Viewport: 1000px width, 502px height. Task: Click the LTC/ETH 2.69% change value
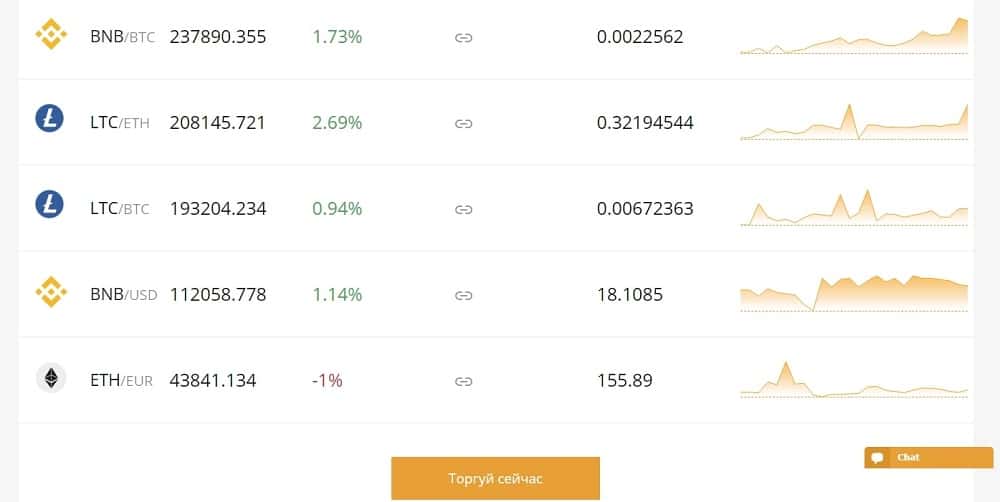(x=337, y=123)
